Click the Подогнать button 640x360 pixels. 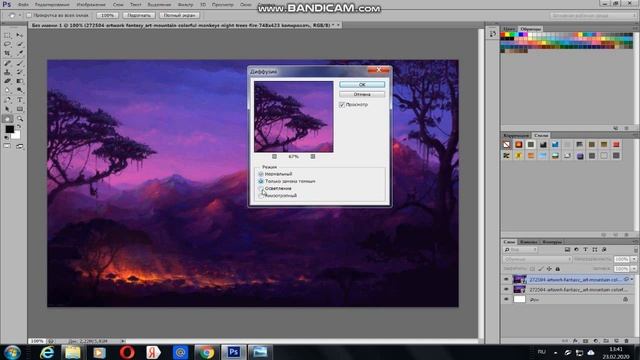click(139, 16)
